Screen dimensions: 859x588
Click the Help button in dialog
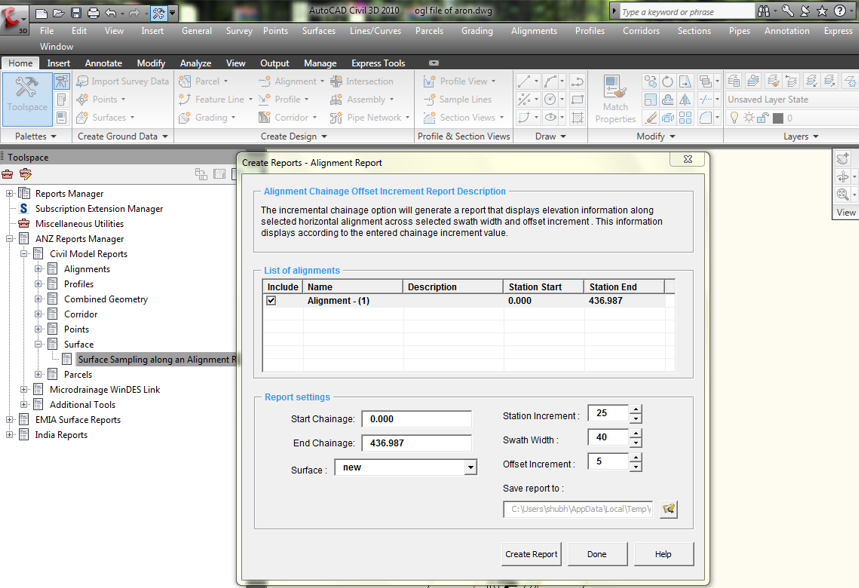coord(663,554)
